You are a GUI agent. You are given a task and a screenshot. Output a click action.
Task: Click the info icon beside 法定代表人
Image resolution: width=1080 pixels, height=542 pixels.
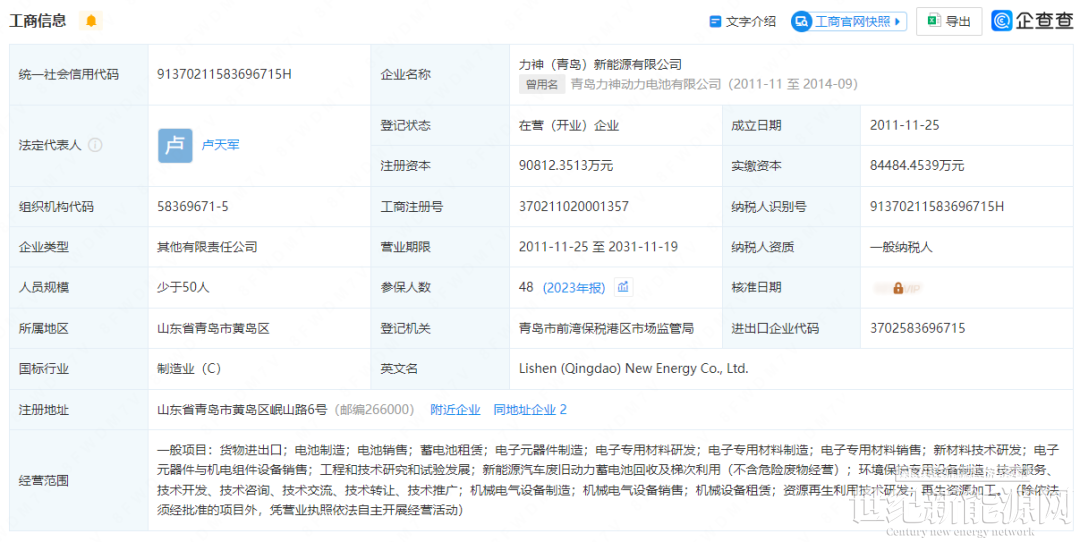[95, 145]
